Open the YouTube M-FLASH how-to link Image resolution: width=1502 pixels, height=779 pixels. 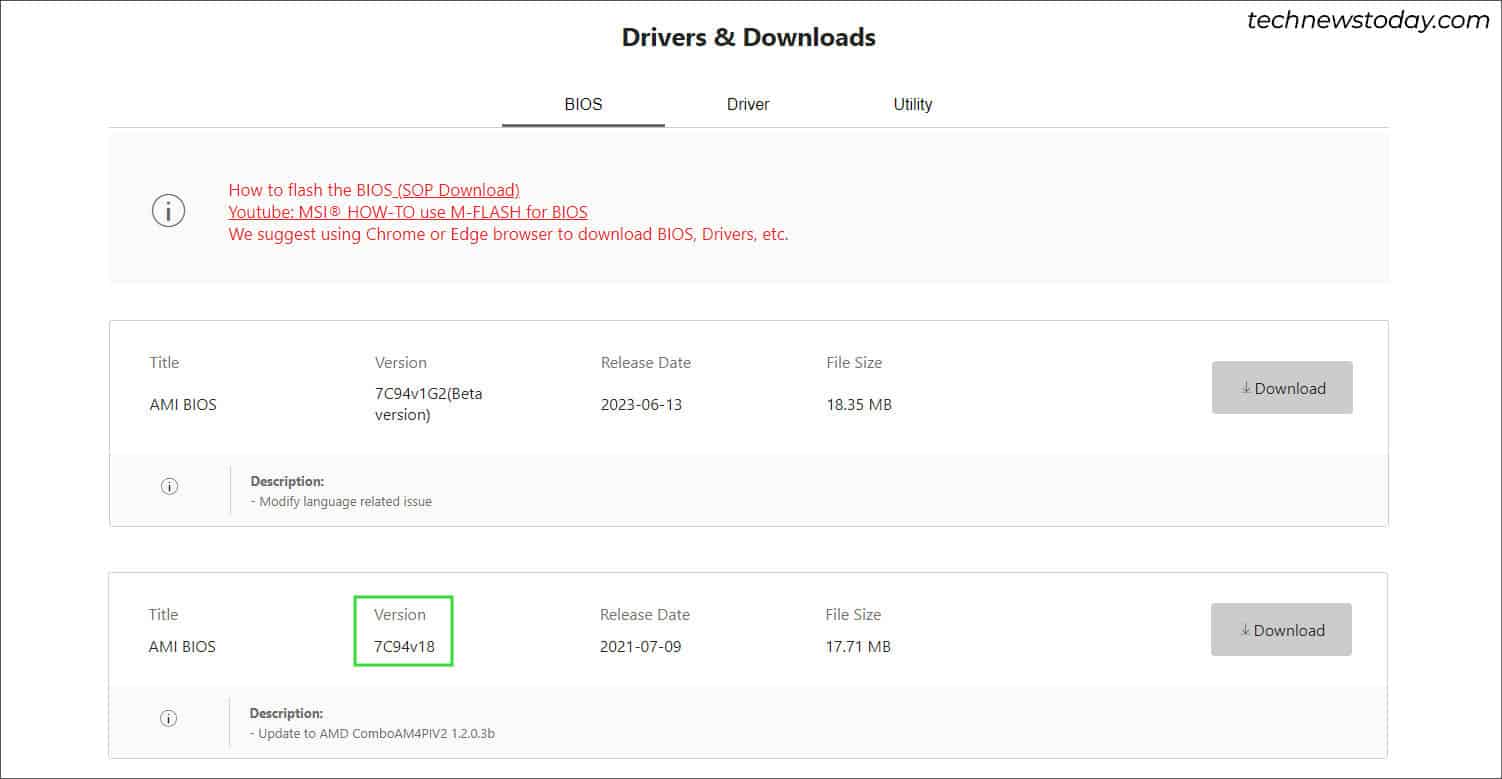(408, 212)
